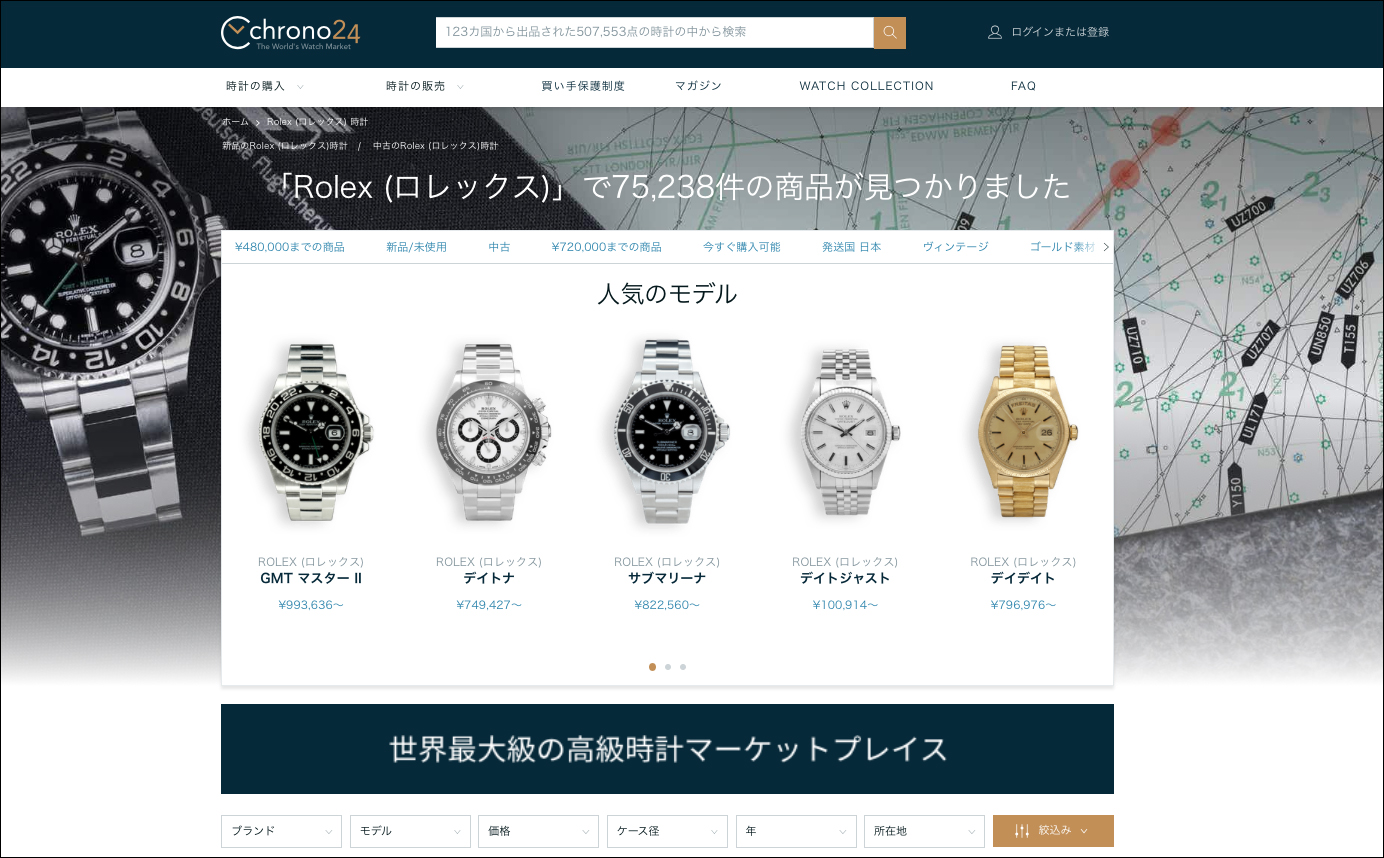This screenshot has width=1384, height=858.
Task: Open the マガジン menu item
Action: 698,86
